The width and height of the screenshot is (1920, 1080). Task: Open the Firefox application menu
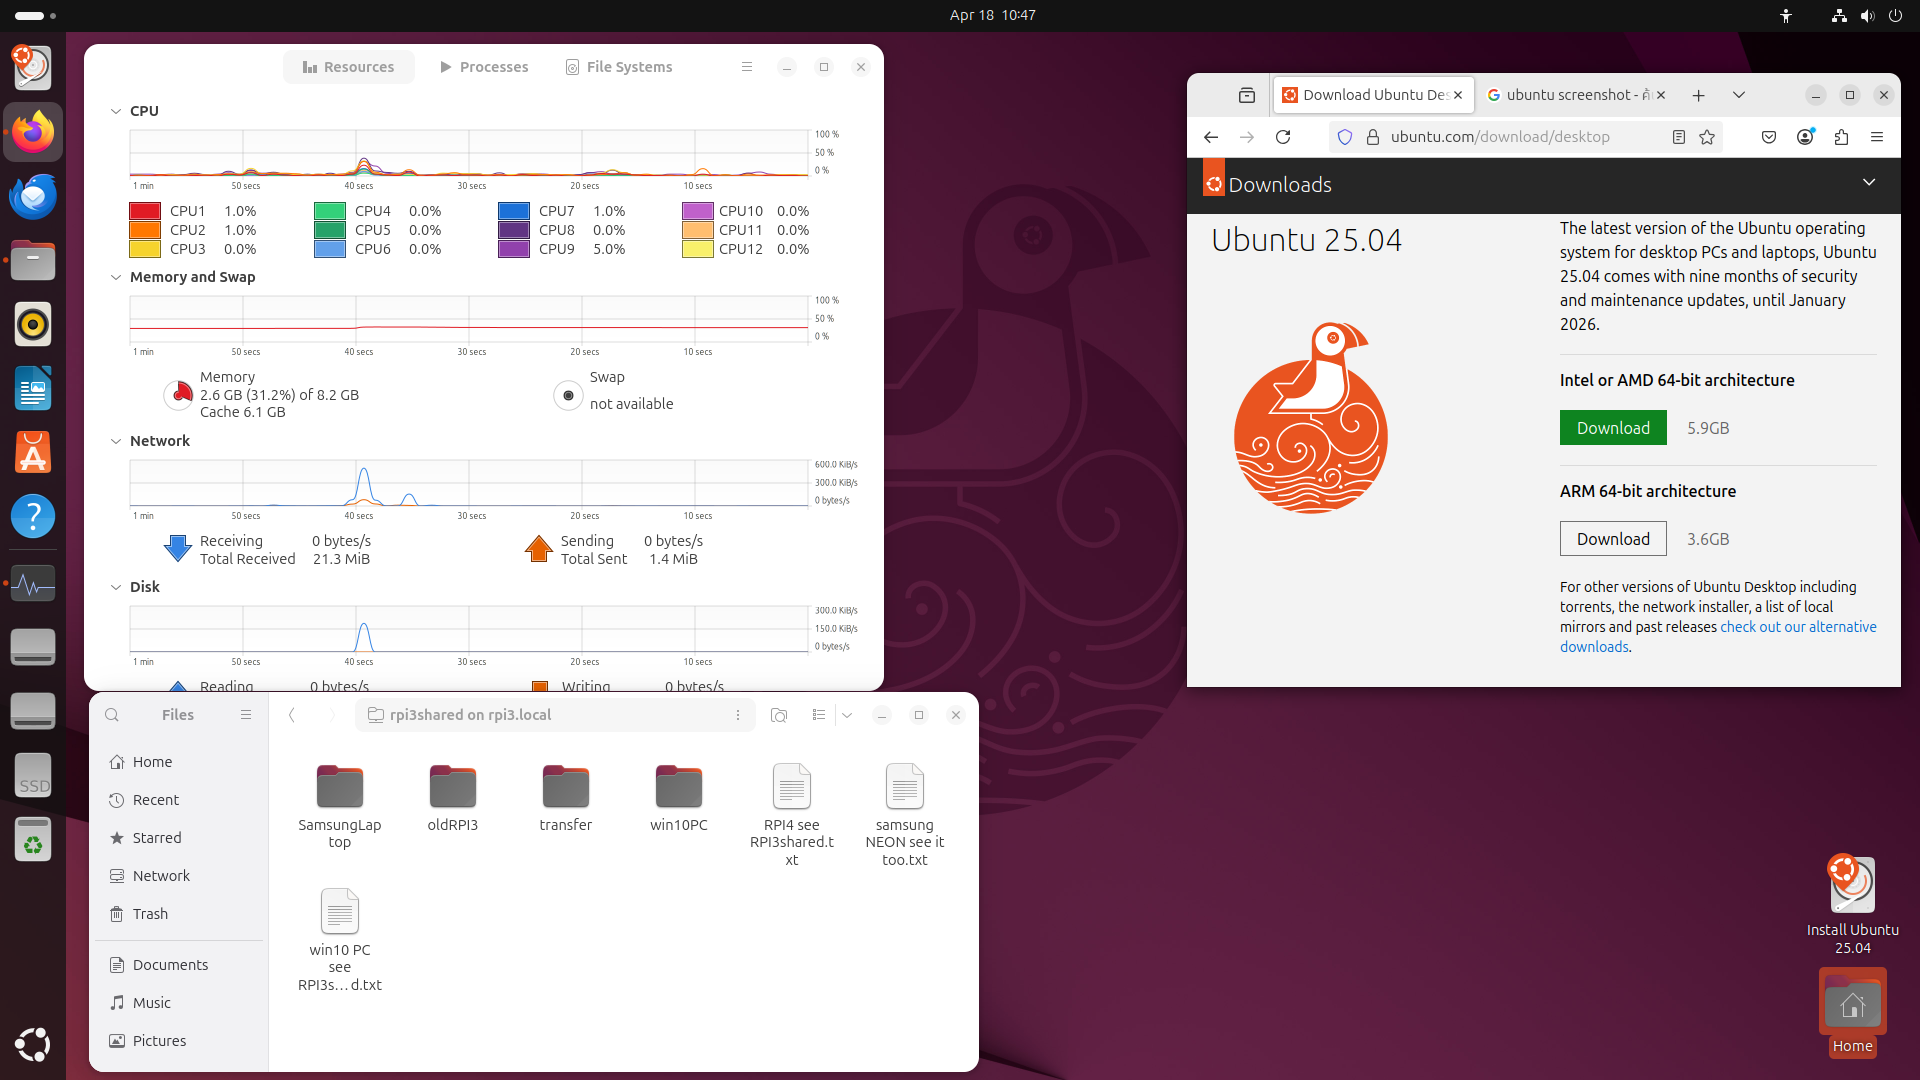tap(1877, 137)
